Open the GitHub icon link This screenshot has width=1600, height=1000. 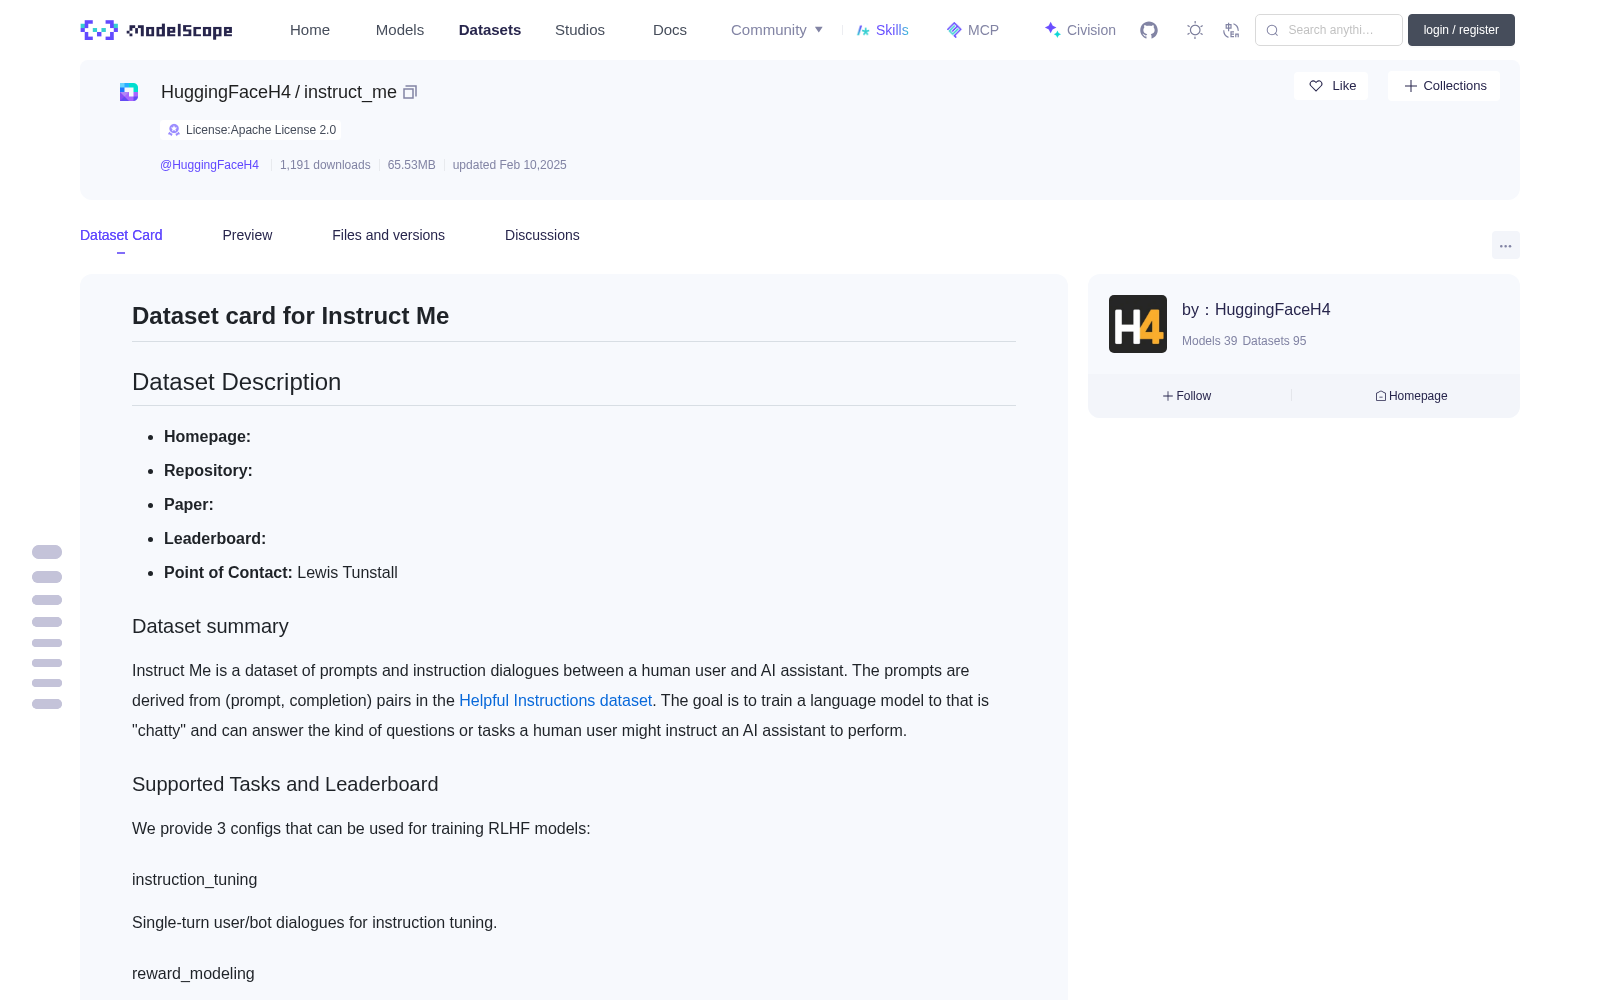point(1149,30)
